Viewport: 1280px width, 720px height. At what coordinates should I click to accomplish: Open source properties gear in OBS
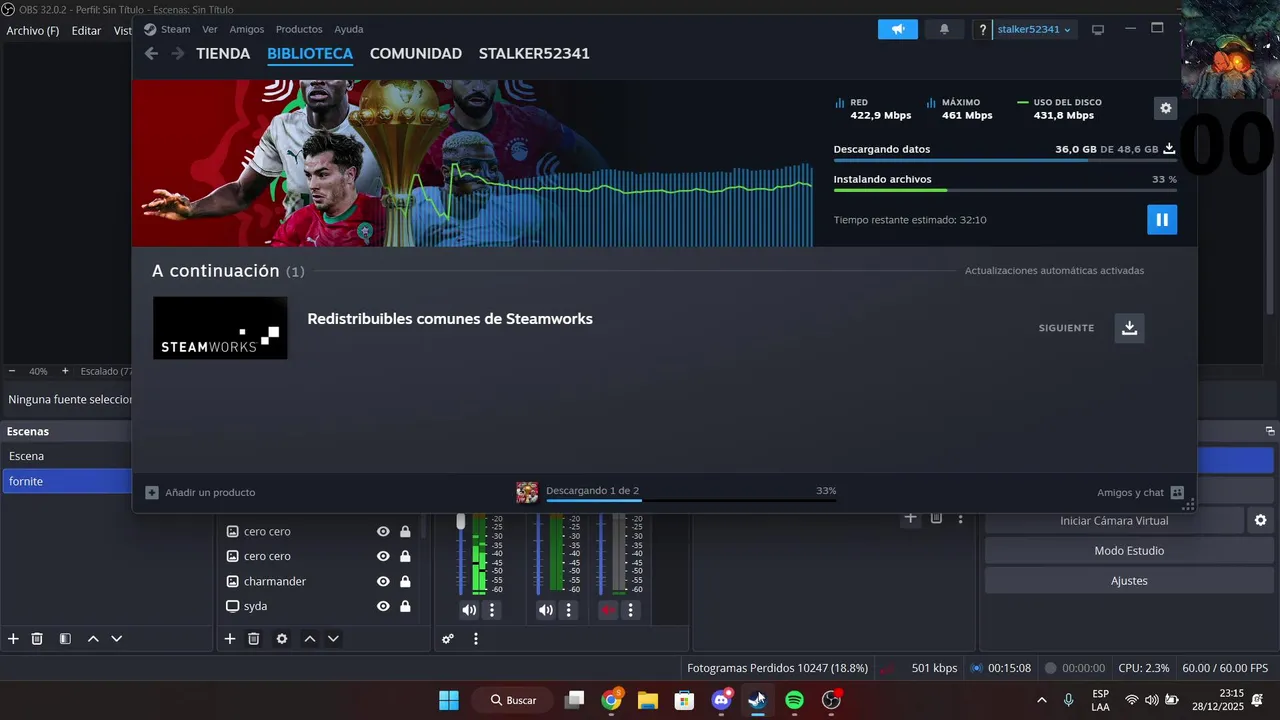pyautogui.click(x=282, y=638)
